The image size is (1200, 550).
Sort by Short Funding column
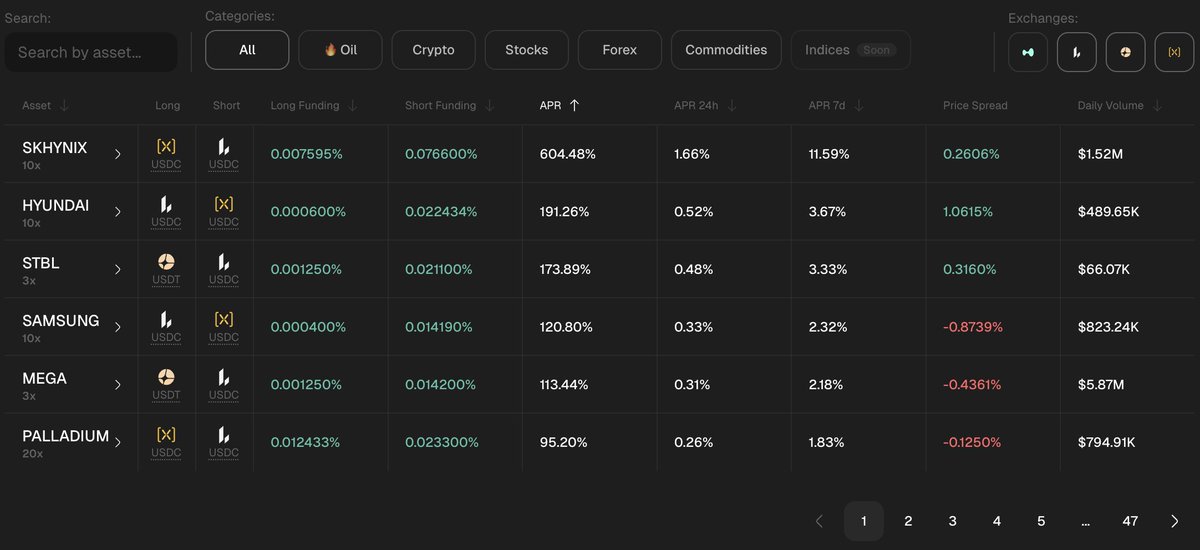(x=450, y=105)
